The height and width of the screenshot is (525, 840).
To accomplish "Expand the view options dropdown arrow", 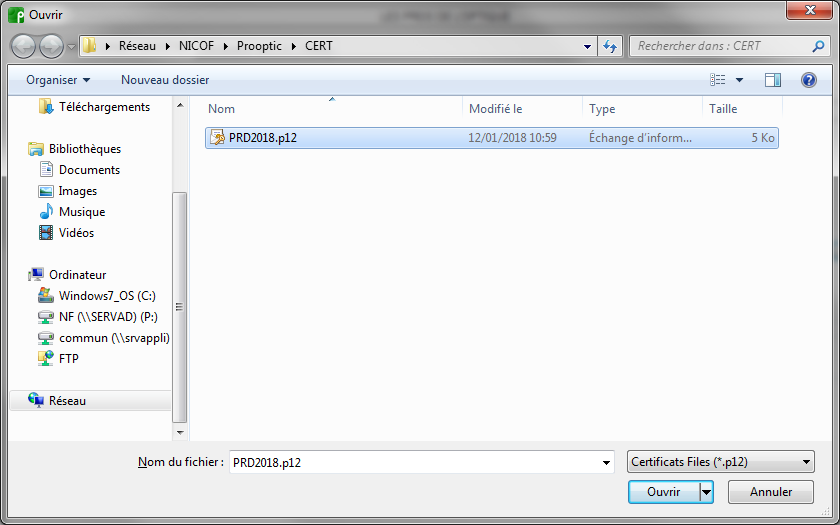I will 739,80.
